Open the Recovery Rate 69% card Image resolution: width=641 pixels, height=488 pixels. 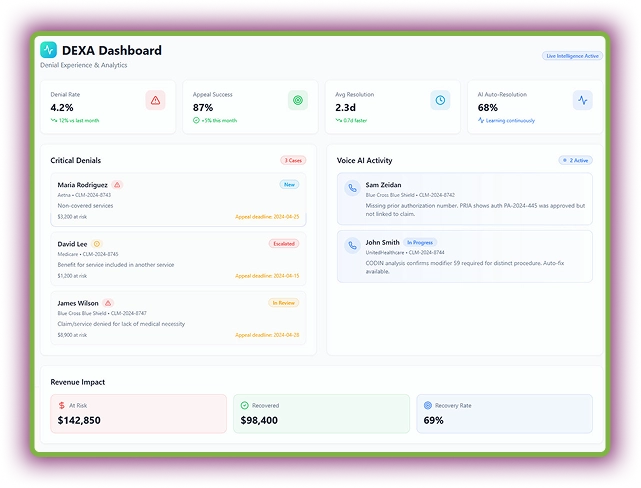click(504, 413)
